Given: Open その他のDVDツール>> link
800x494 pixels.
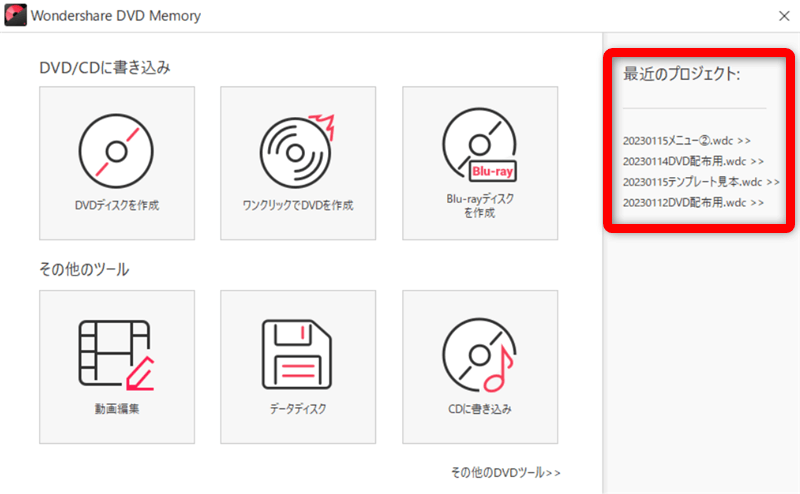Looking at the screenshot, I should tap(506, 473).
